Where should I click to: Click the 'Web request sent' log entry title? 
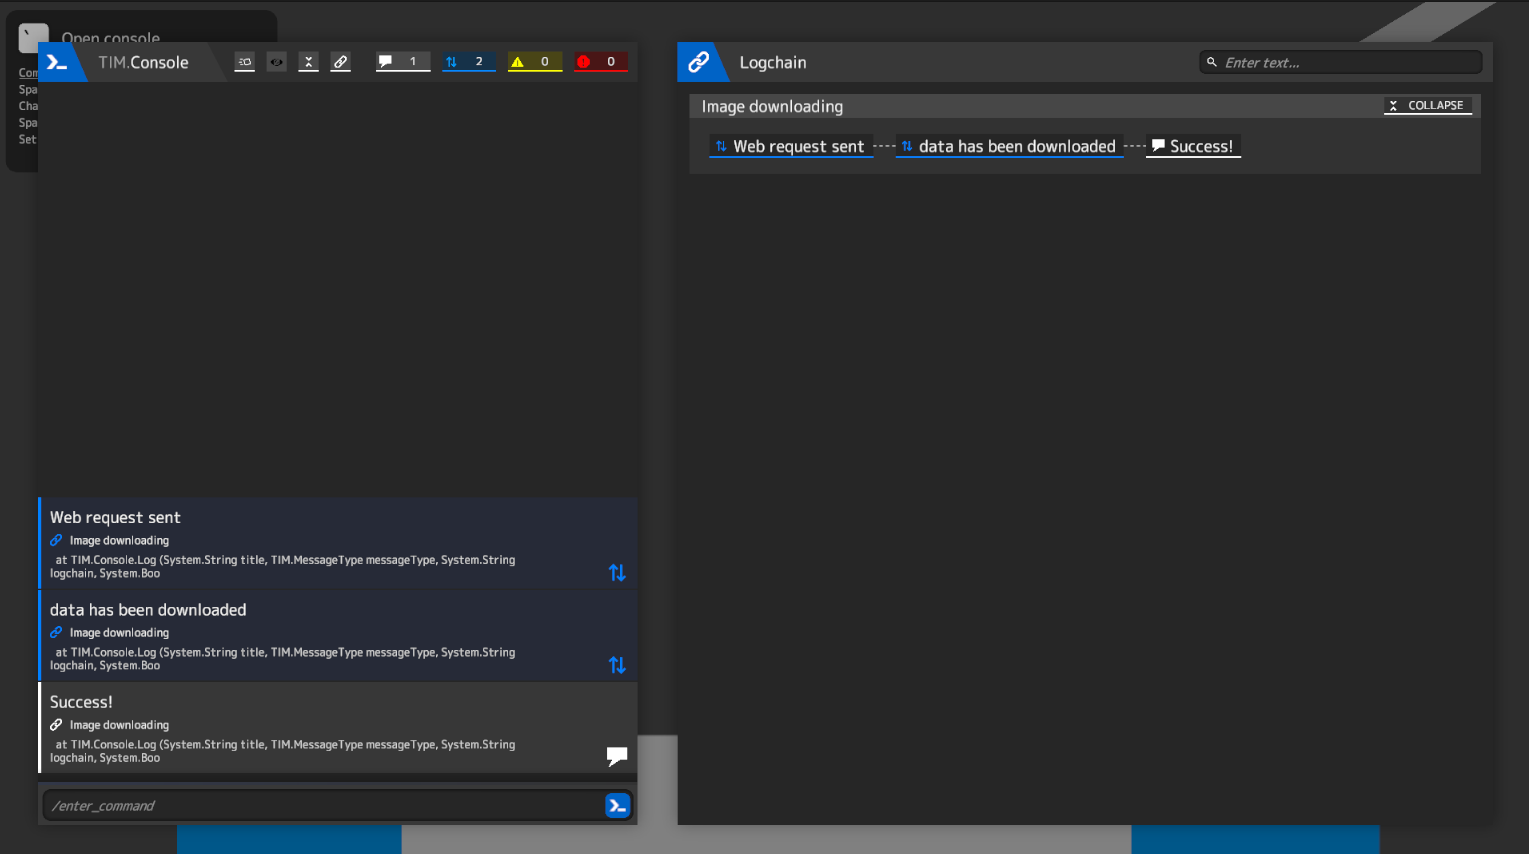click(x=115, y=517)
